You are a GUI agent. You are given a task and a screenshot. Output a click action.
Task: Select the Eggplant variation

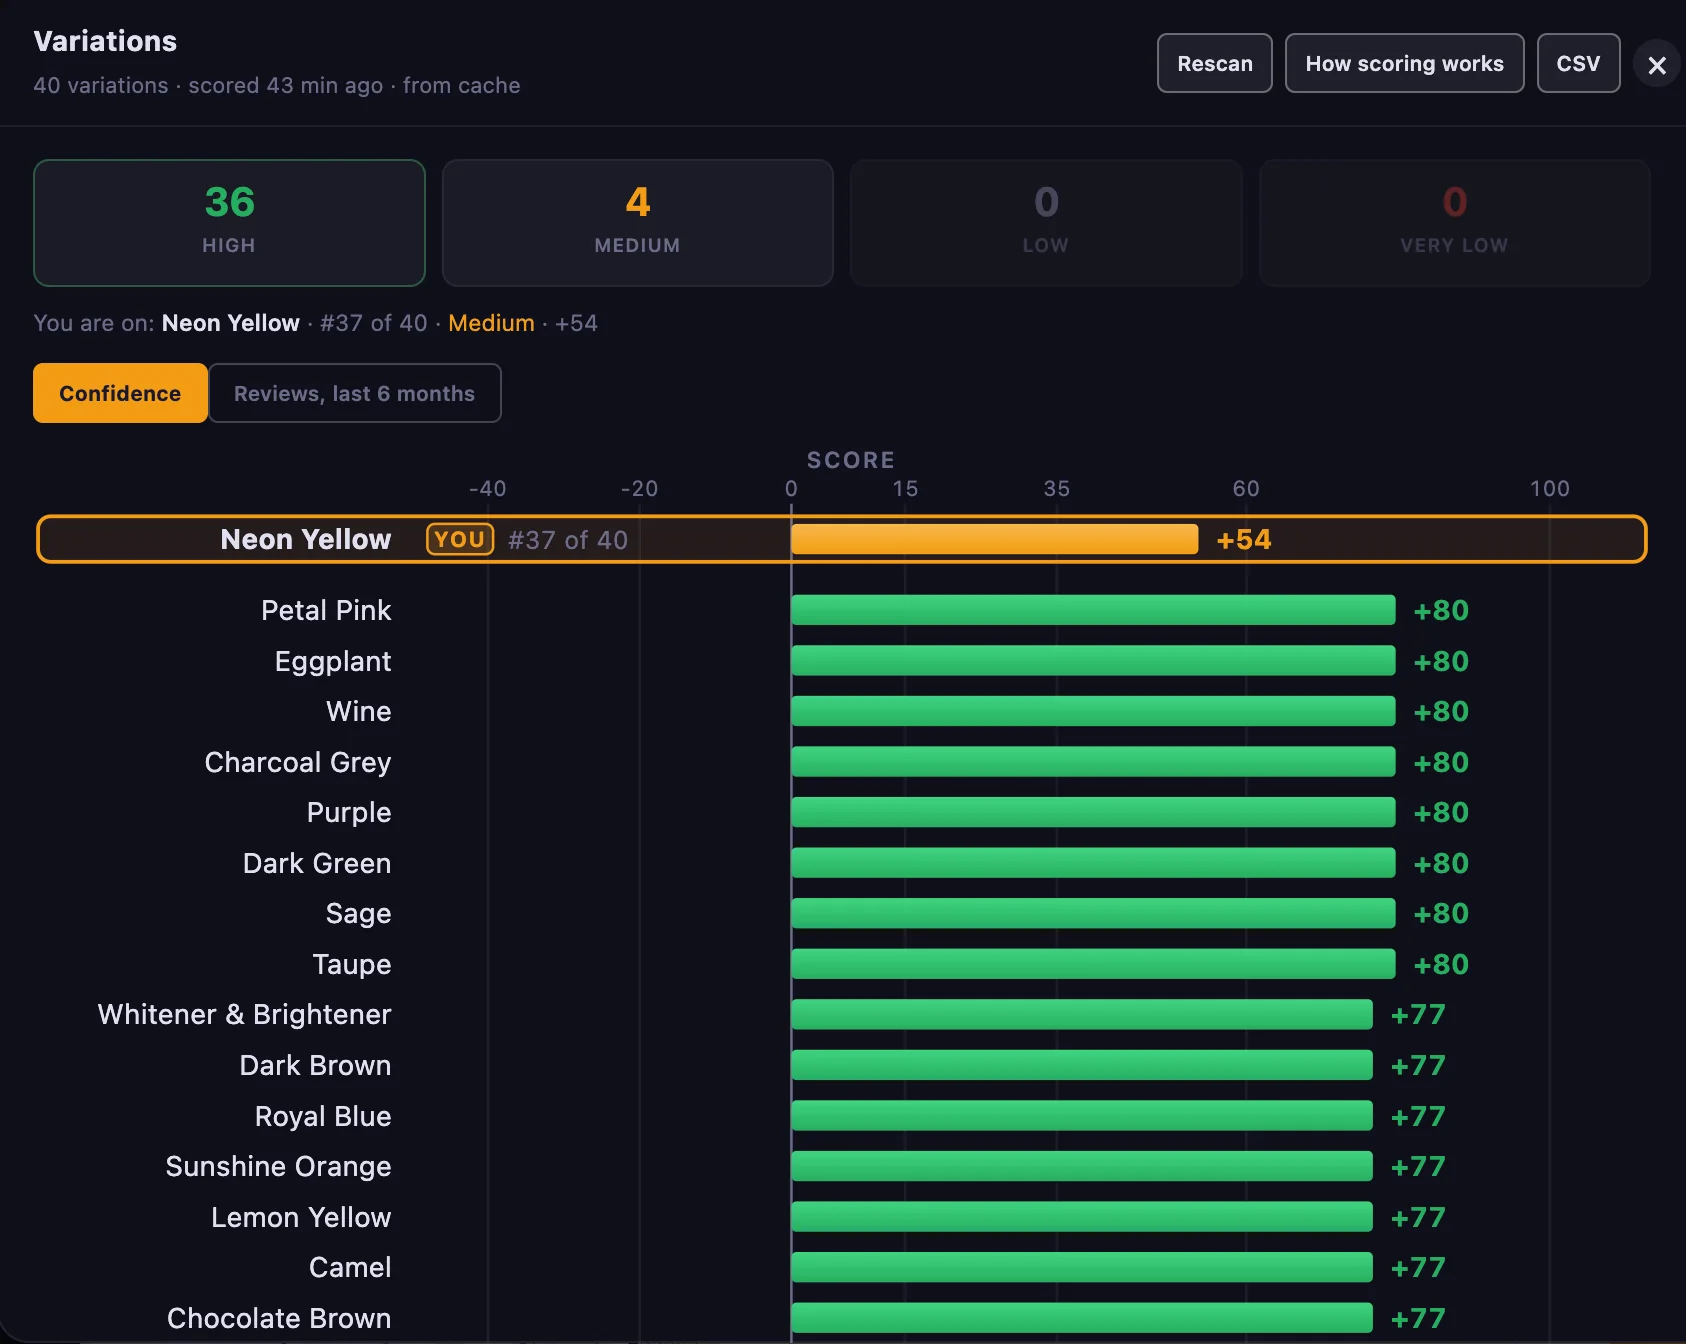[x=333, y=661]
